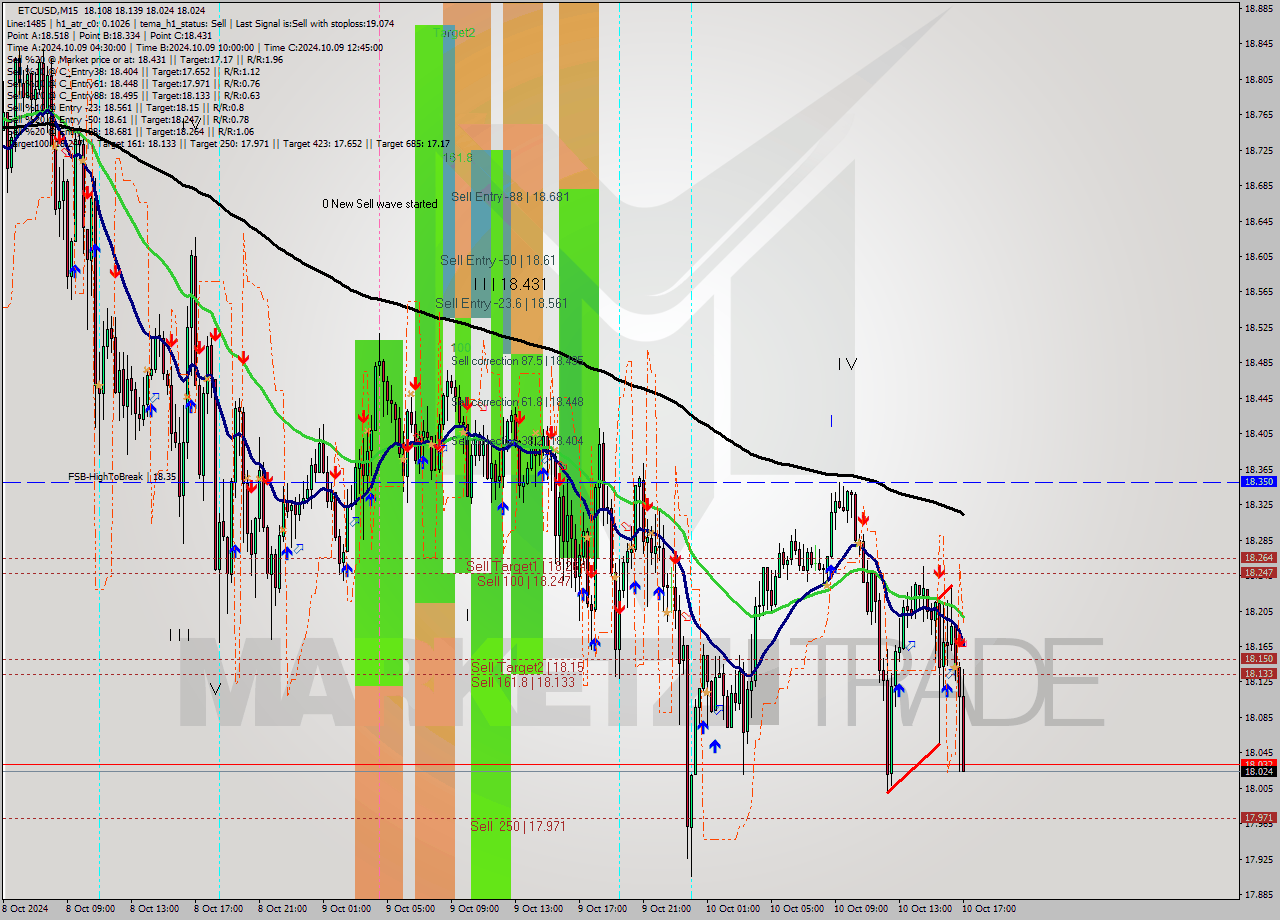Screen dimensions: 1280x920
Task: Click the red 18.150 price tag
Action: coord(1258,659)
